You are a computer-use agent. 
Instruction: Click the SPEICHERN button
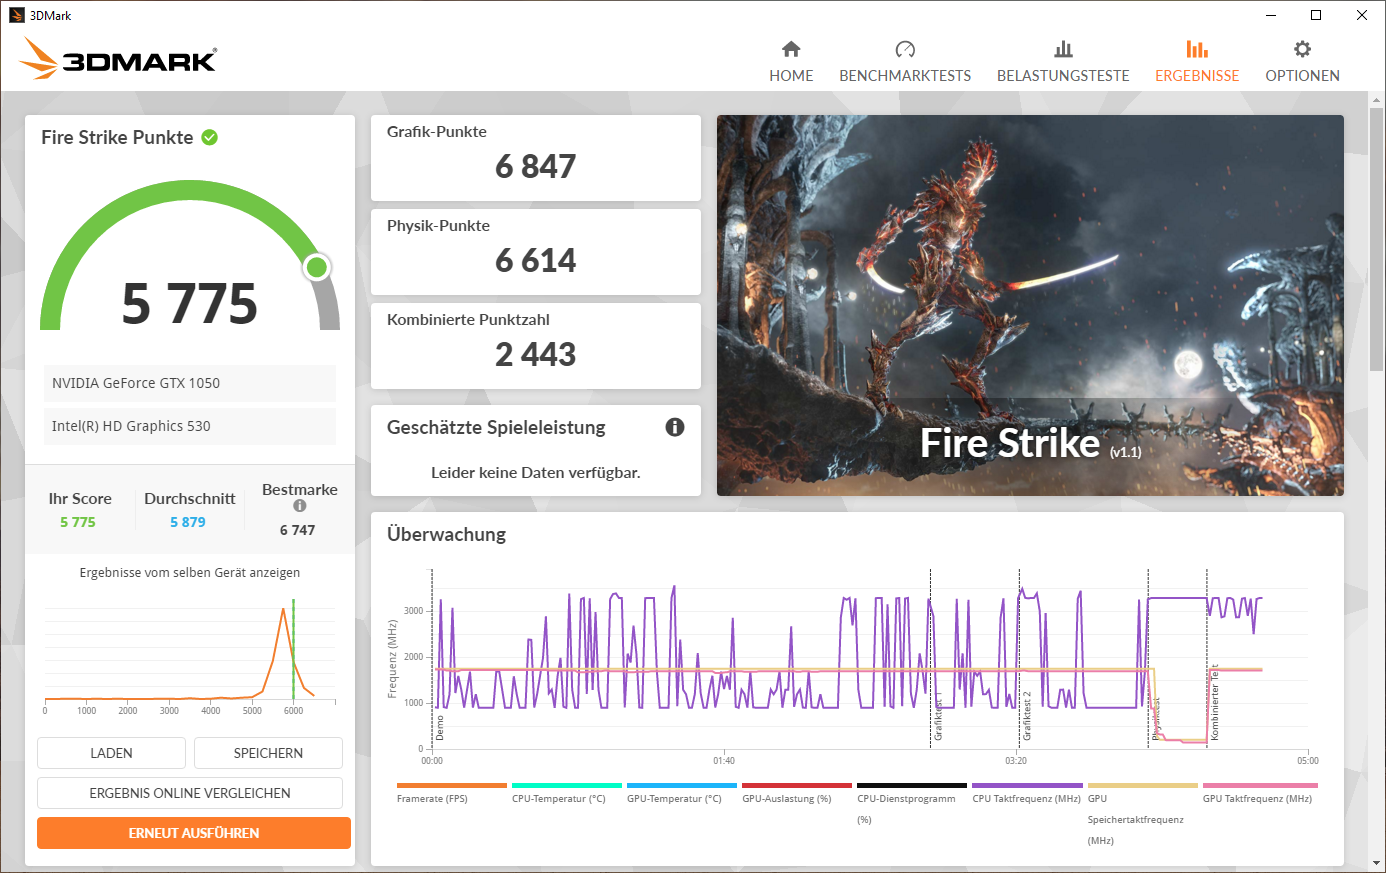click(x=268, y=753)
